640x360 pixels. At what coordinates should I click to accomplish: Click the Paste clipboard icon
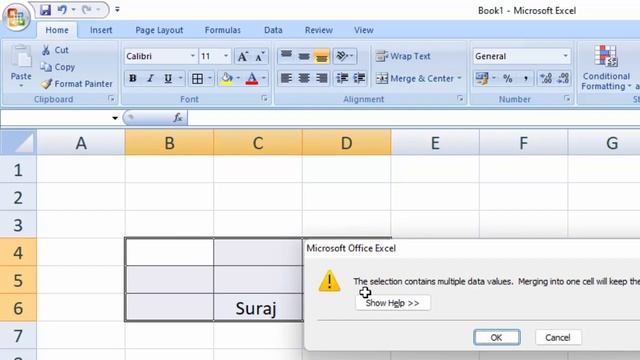(x=21, y=57)
